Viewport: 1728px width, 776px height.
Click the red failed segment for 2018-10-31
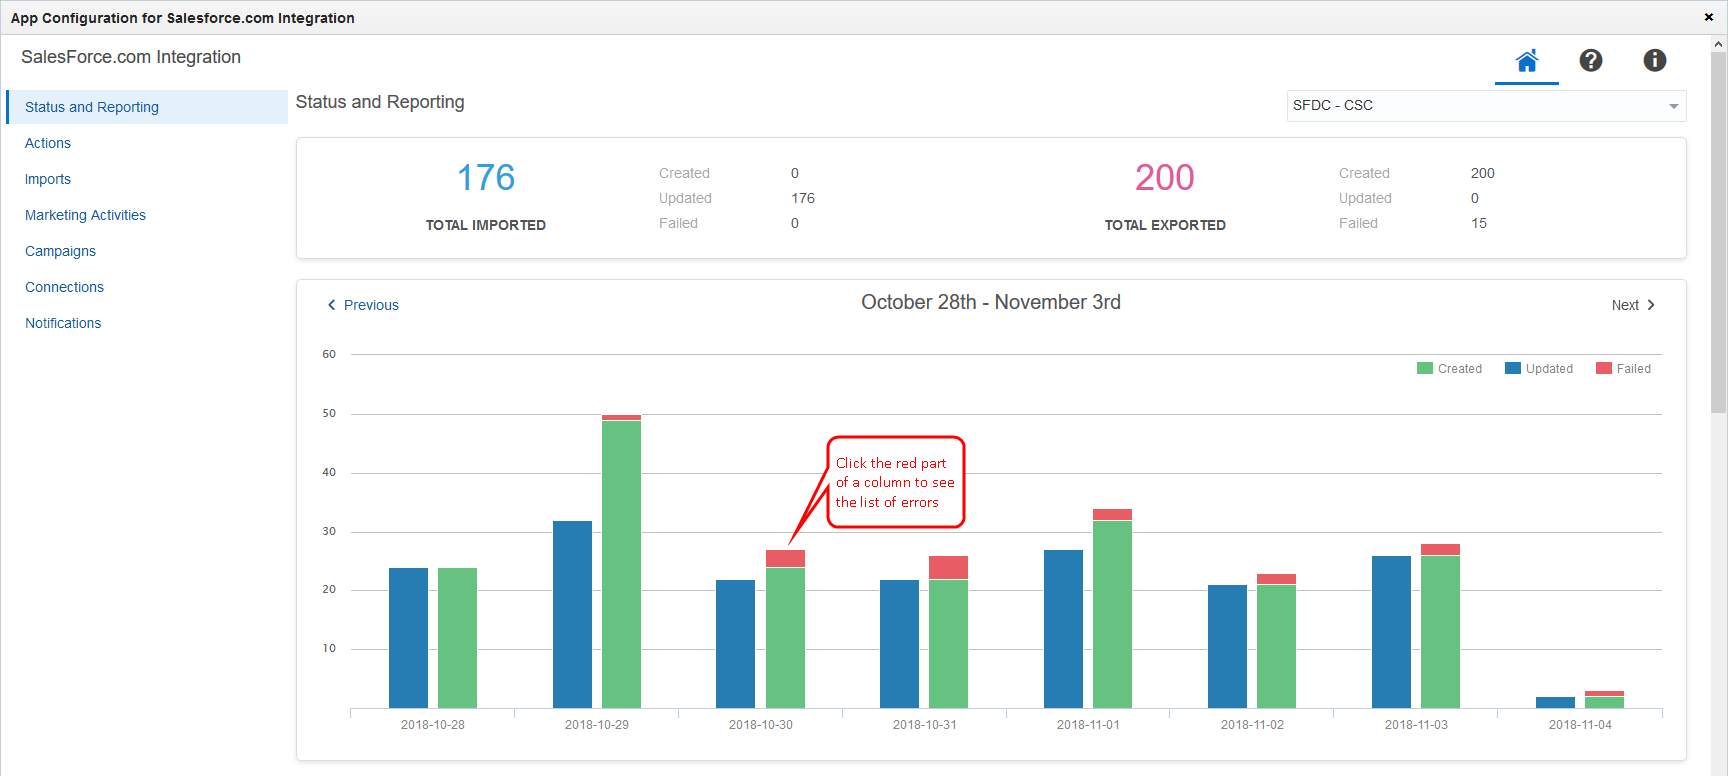tap(948, 568)
